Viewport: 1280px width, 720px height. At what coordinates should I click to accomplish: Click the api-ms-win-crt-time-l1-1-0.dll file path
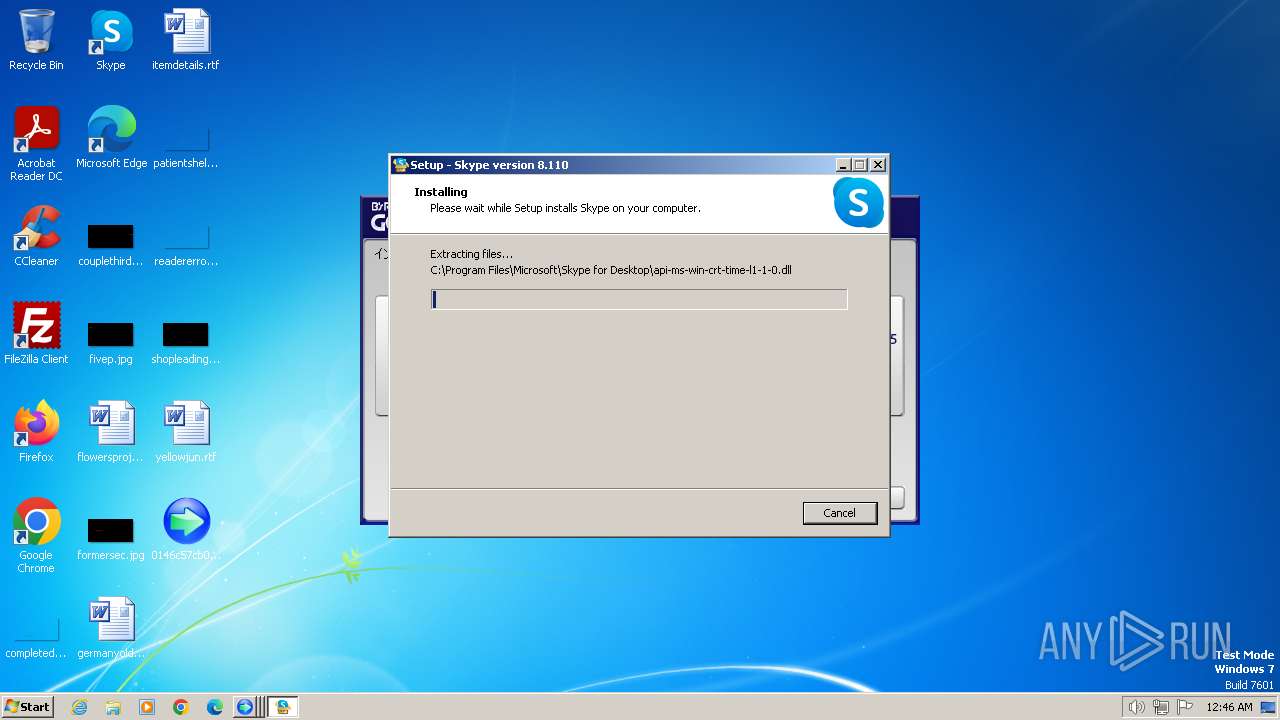pyautogui.click(x=611, y=270)
